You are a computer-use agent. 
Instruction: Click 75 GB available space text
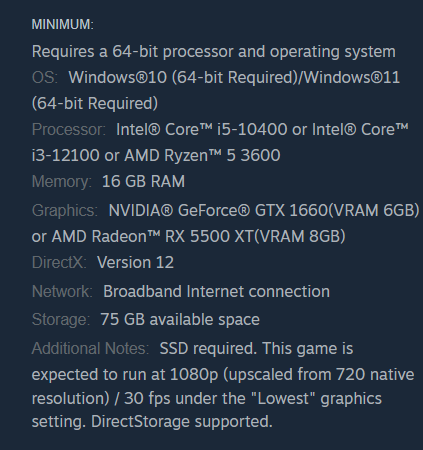[180, 320]
